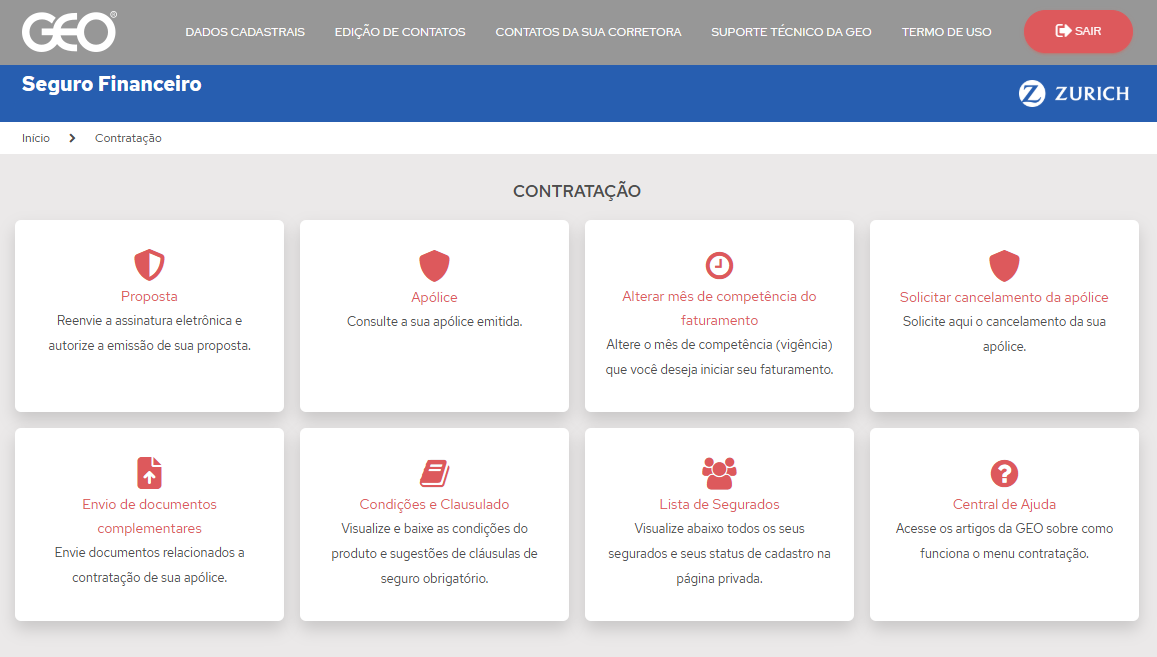1157x657 pixels.
Task: Open Alterar mês de competência do faturamento
Action: click(719, 308)
